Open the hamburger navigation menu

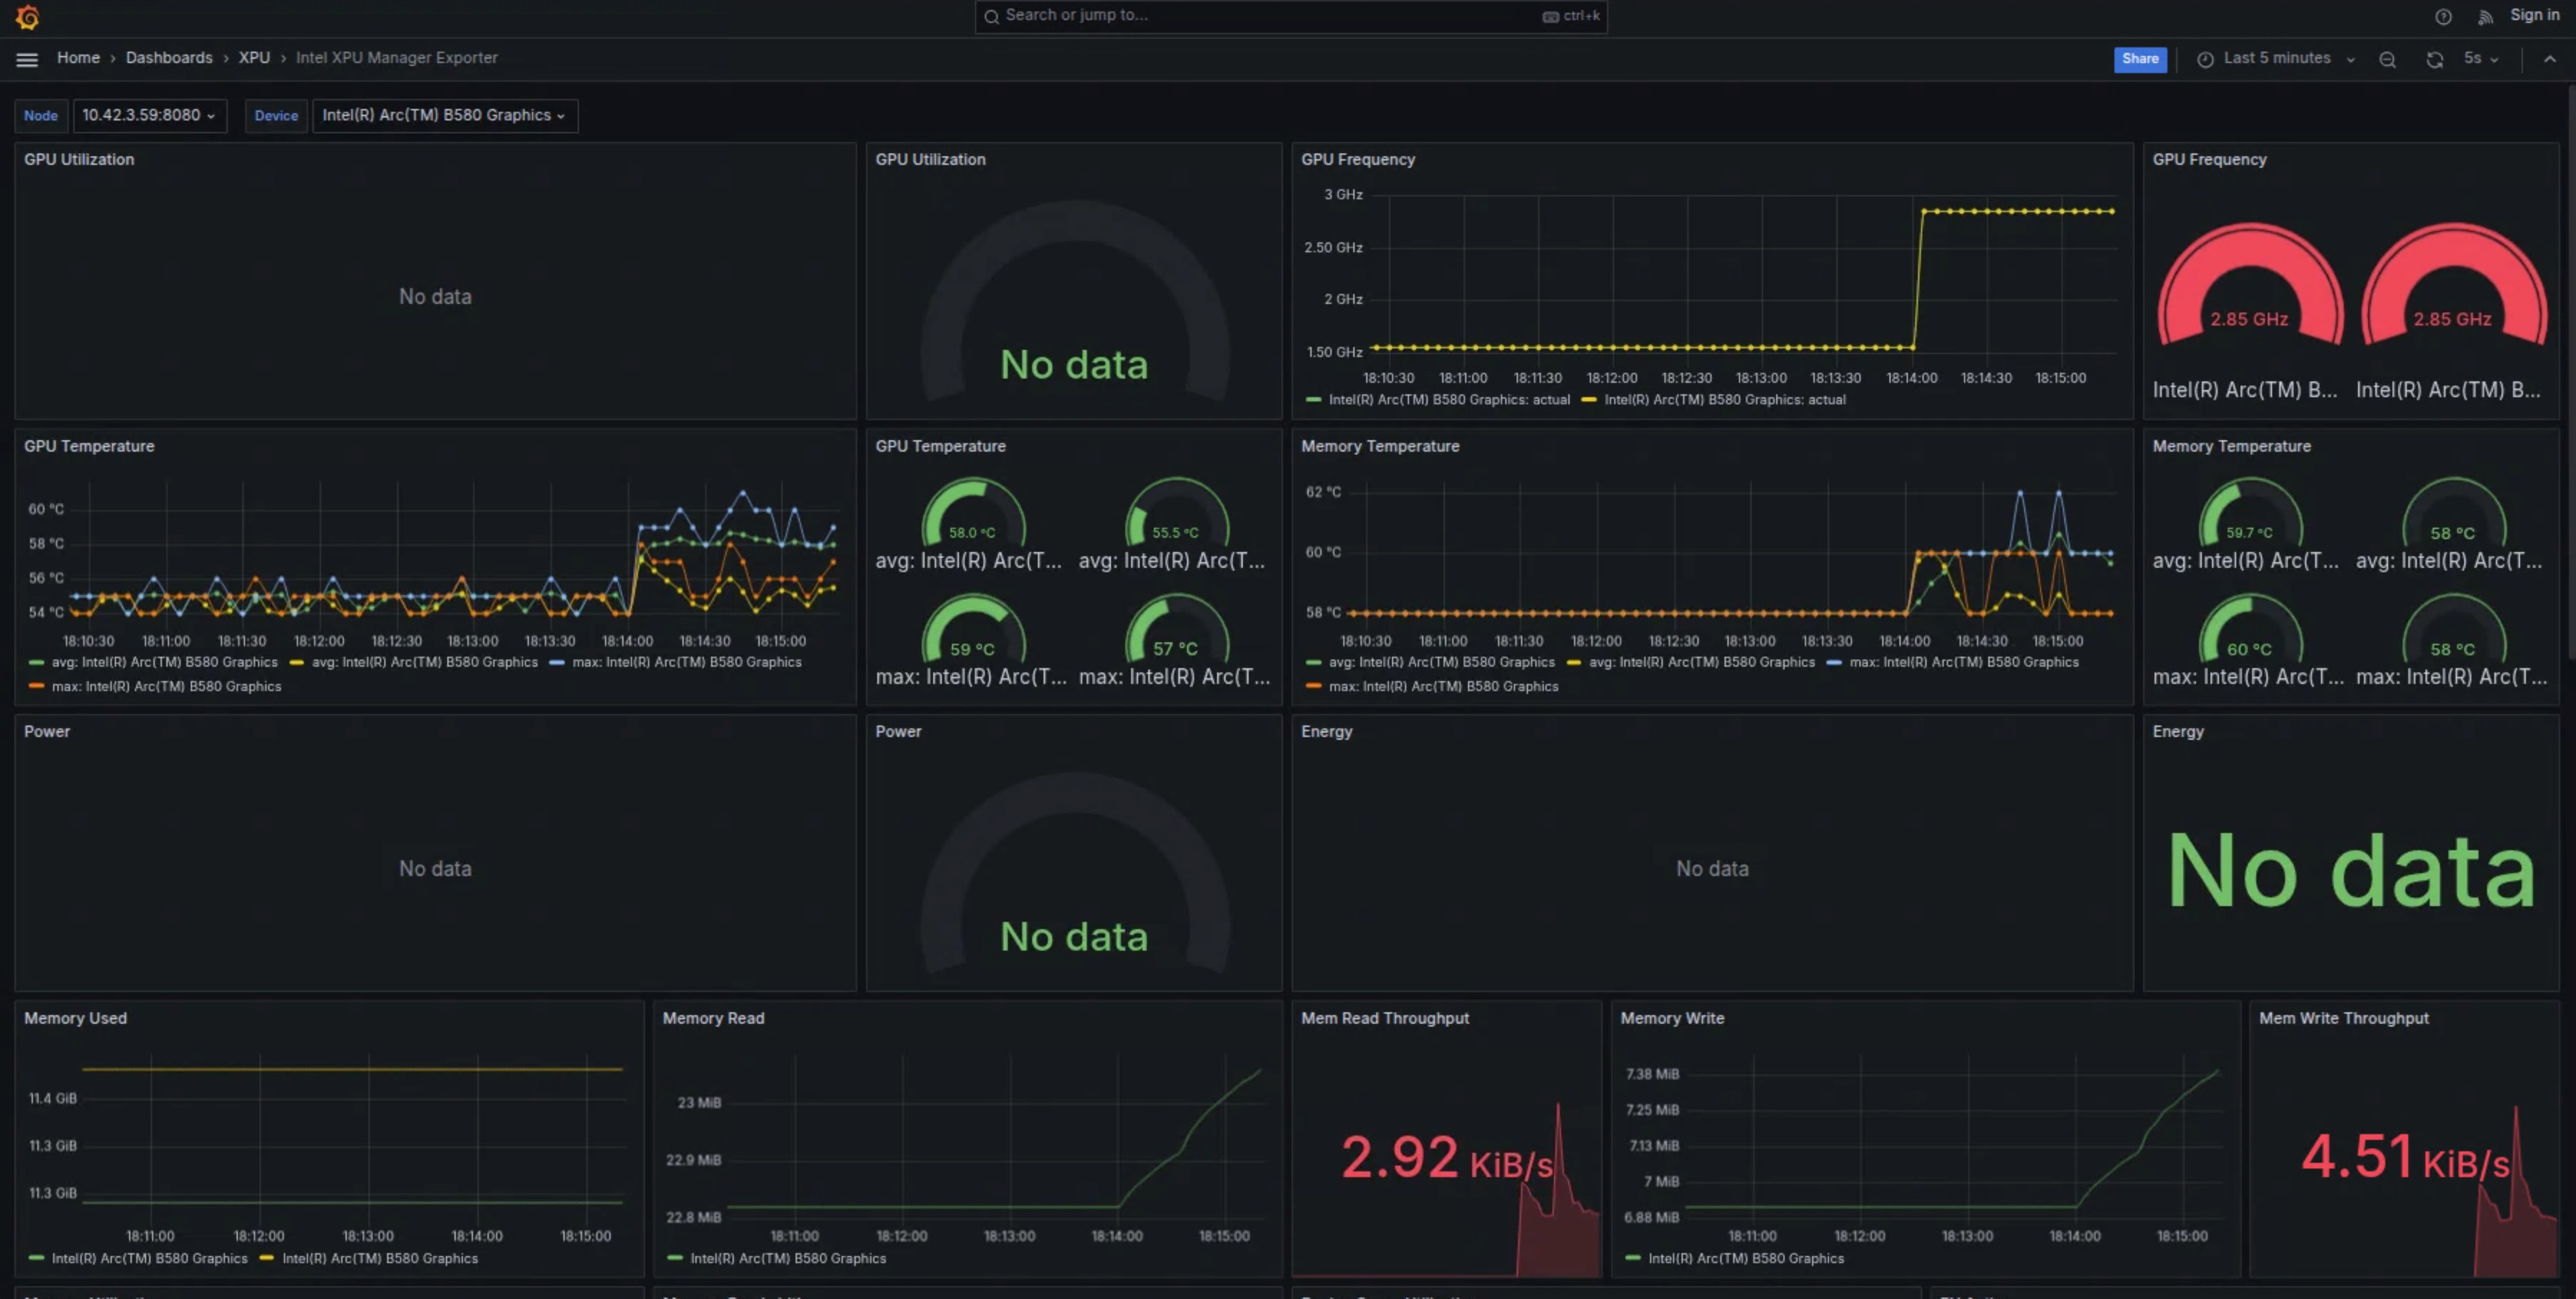(27, 59)
